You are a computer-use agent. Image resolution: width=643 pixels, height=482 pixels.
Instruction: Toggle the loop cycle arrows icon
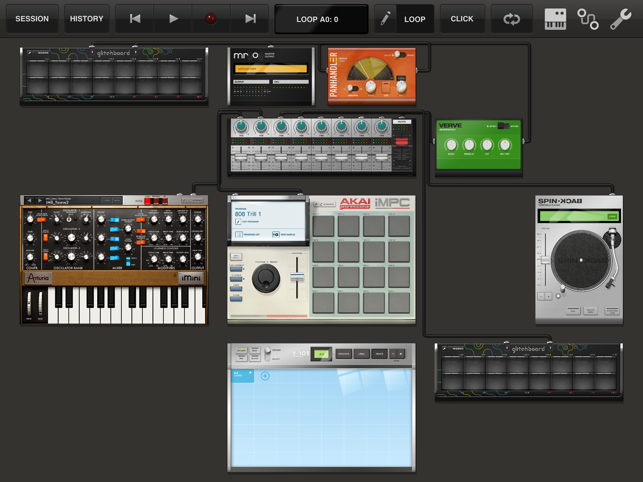point(511,19)
